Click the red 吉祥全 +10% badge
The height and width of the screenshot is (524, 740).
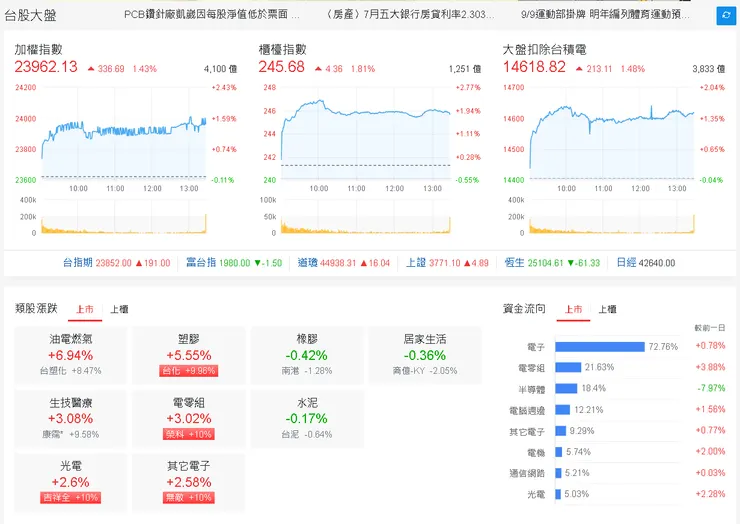71,498
